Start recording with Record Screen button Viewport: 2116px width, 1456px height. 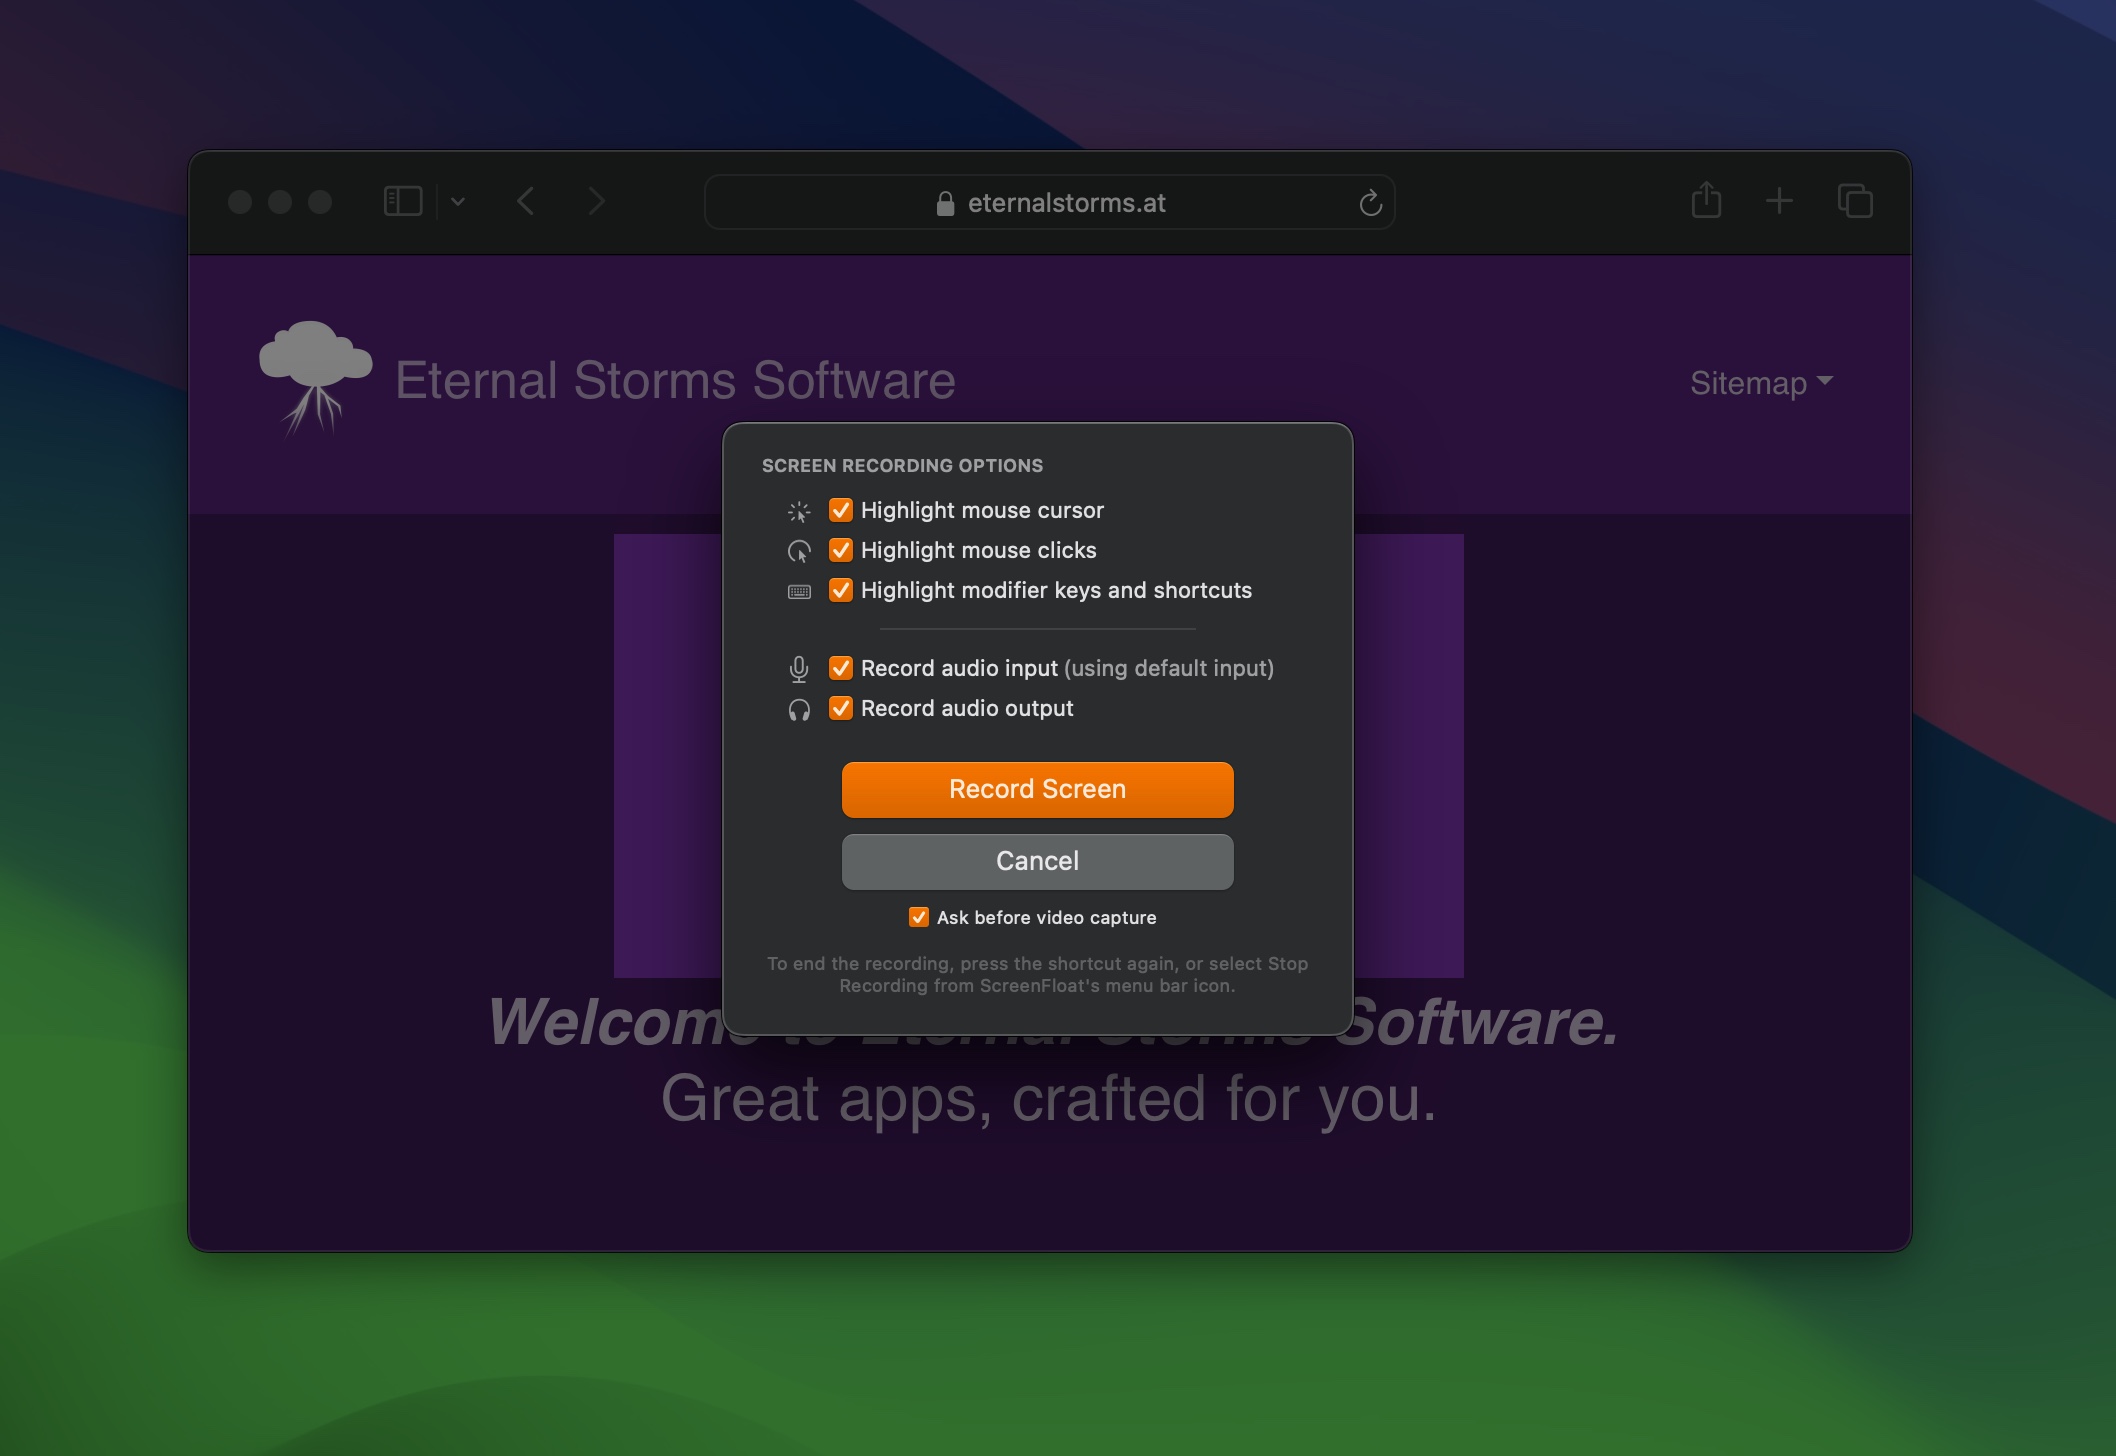(1037, 789)
